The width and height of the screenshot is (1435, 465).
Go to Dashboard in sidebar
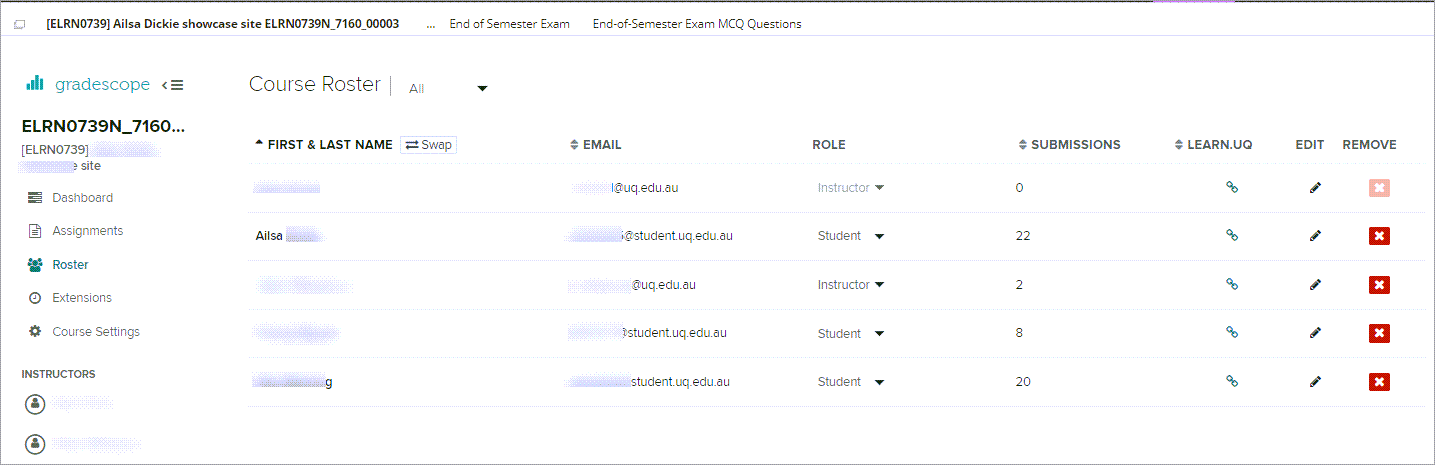[82, 198]
